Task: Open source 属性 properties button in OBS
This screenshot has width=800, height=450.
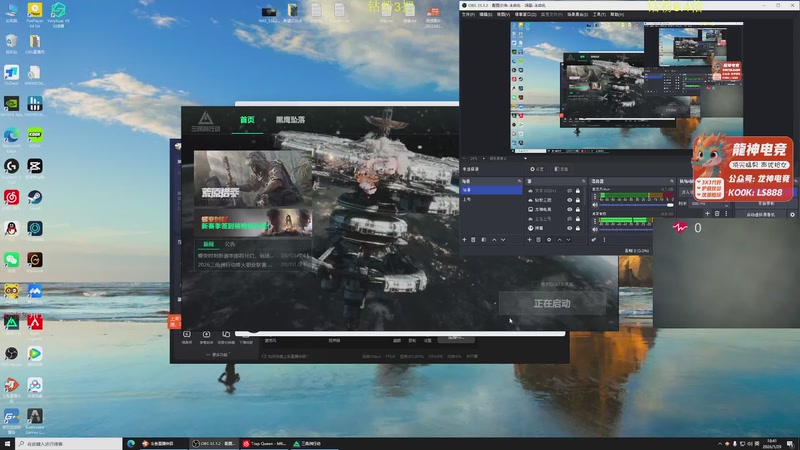Action: [537, 169]
